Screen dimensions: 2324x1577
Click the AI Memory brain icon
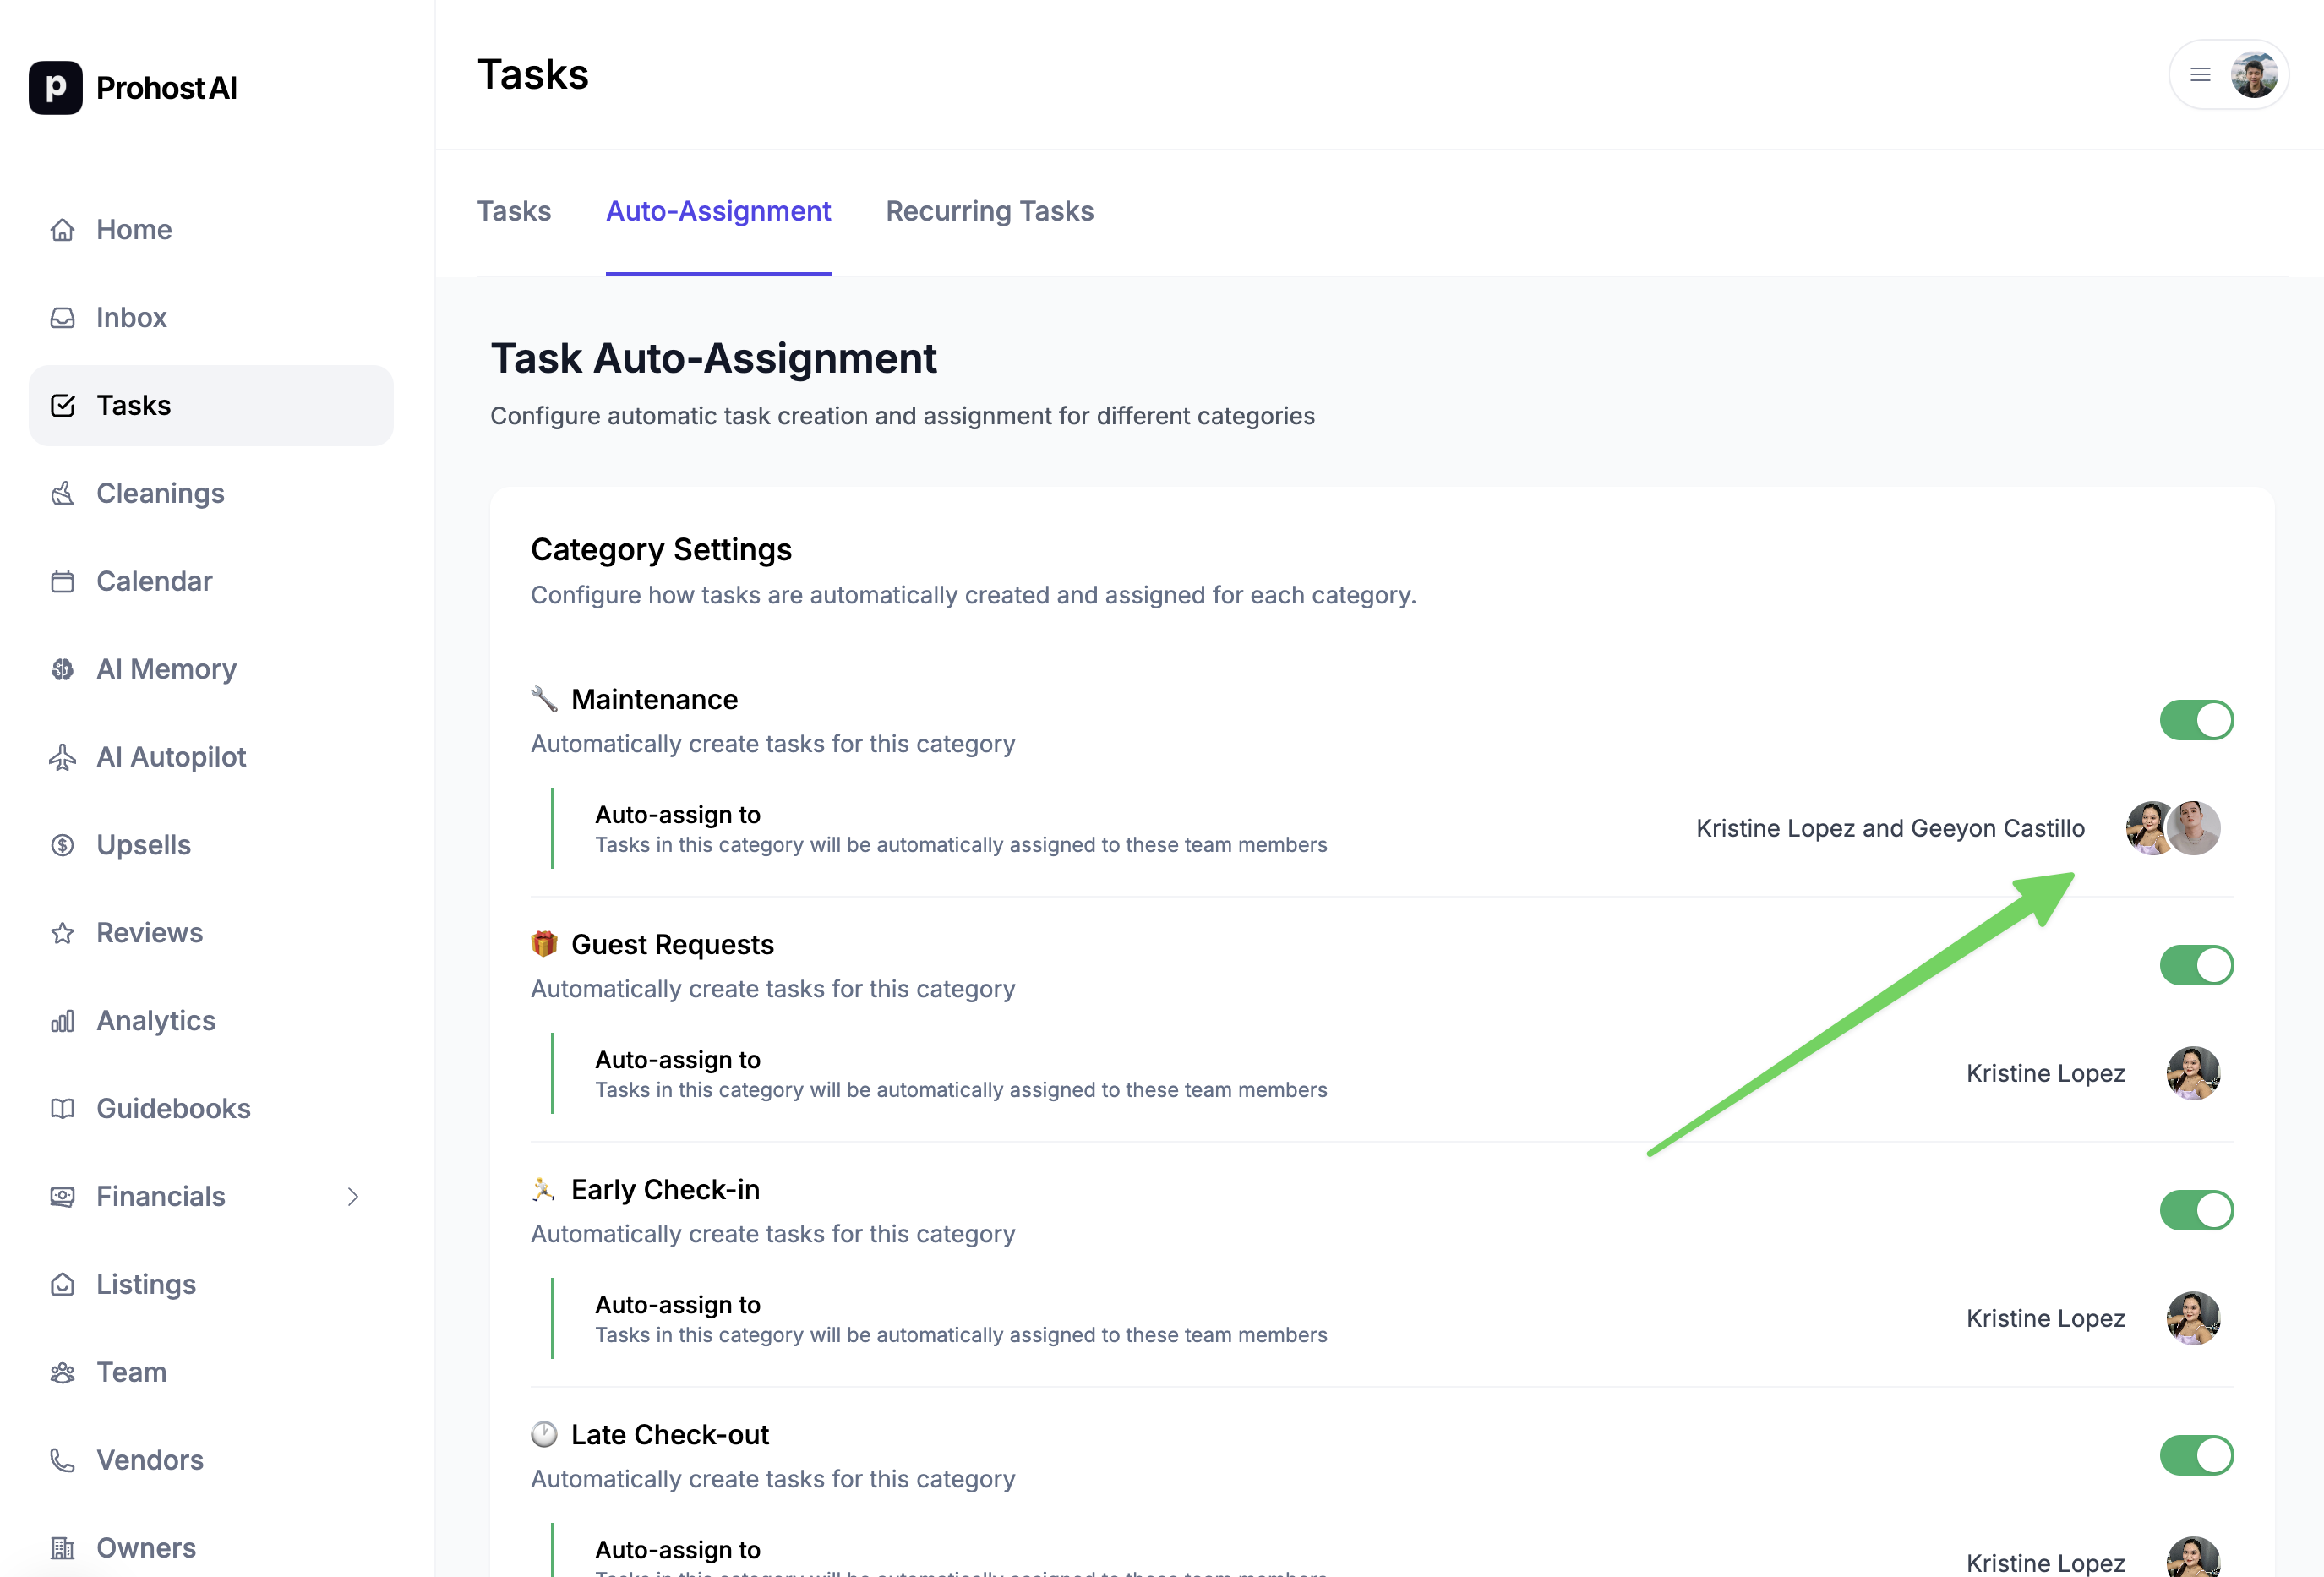tap(62, 669)
